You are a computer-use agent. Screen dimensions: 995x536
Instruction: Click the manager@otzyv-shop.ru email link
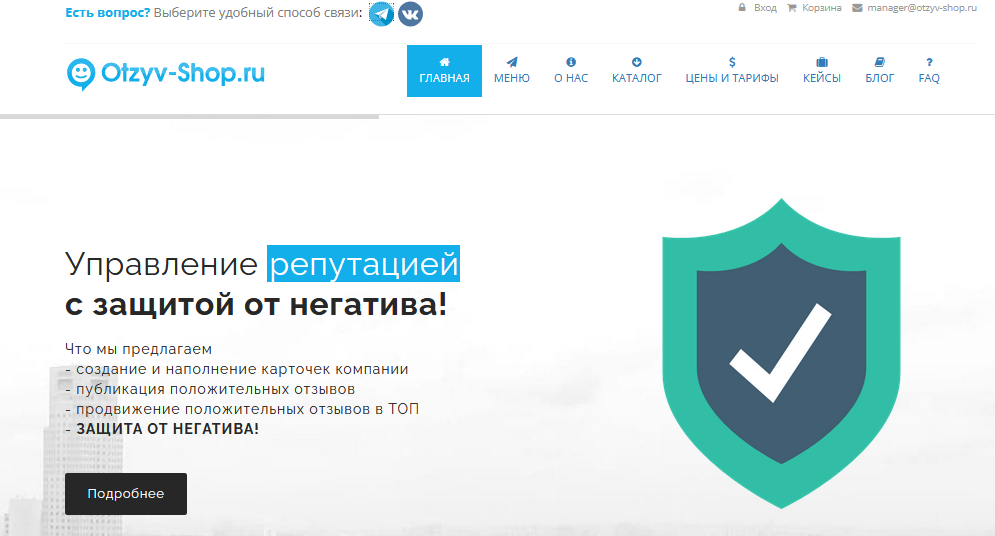(x=922, y=8)
